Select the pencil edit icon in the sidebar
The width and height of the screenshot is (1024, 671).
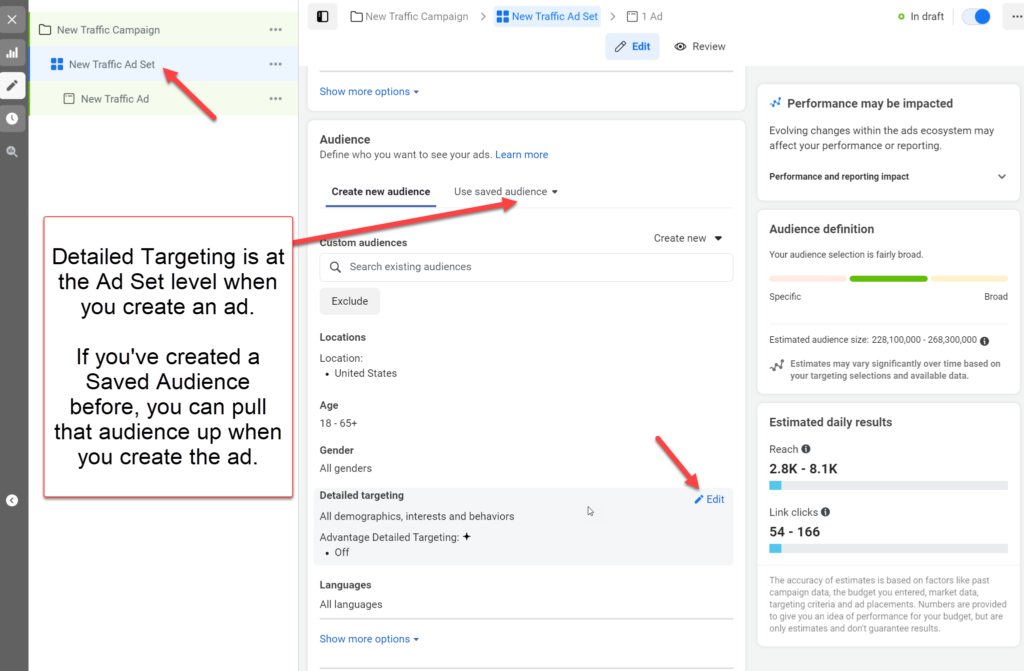[12, 86]
